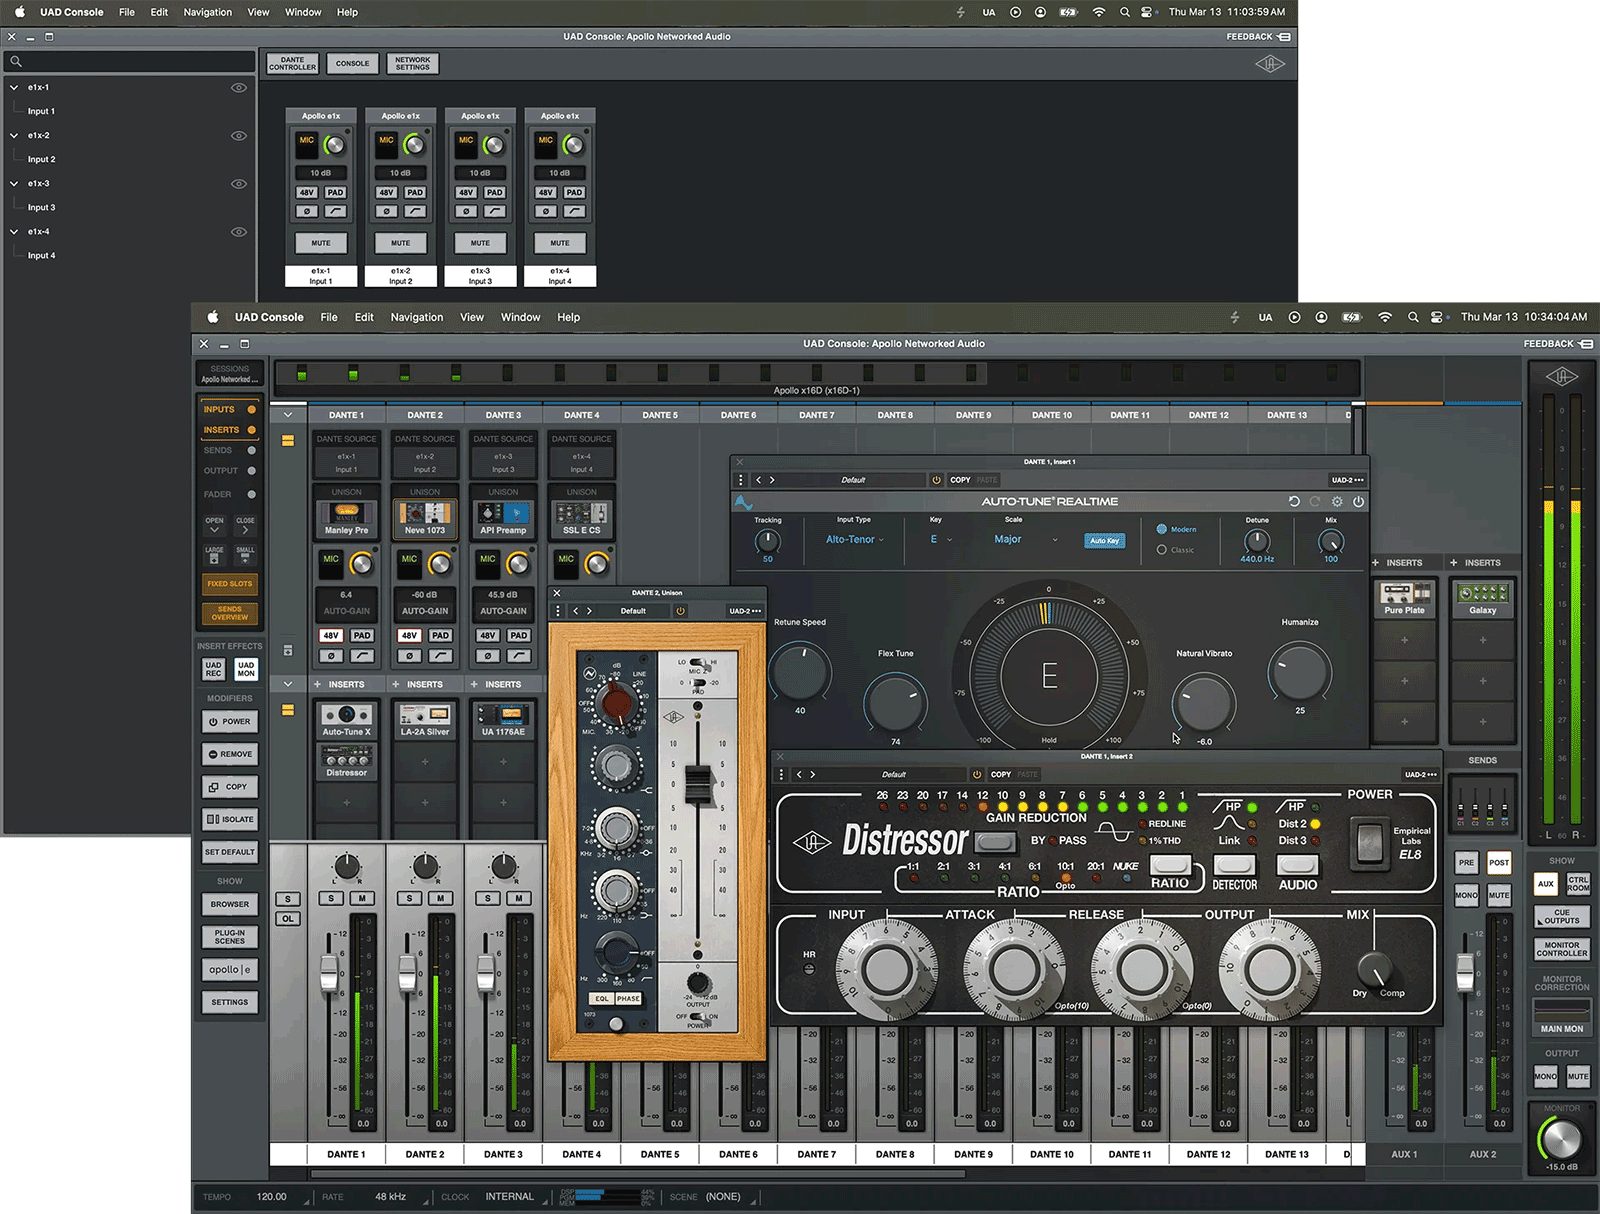Viewport: 1600px width, 1214px height.
Task: Click the low-cut filter icon on DANTE 2
Action: (x=440, y=656)
